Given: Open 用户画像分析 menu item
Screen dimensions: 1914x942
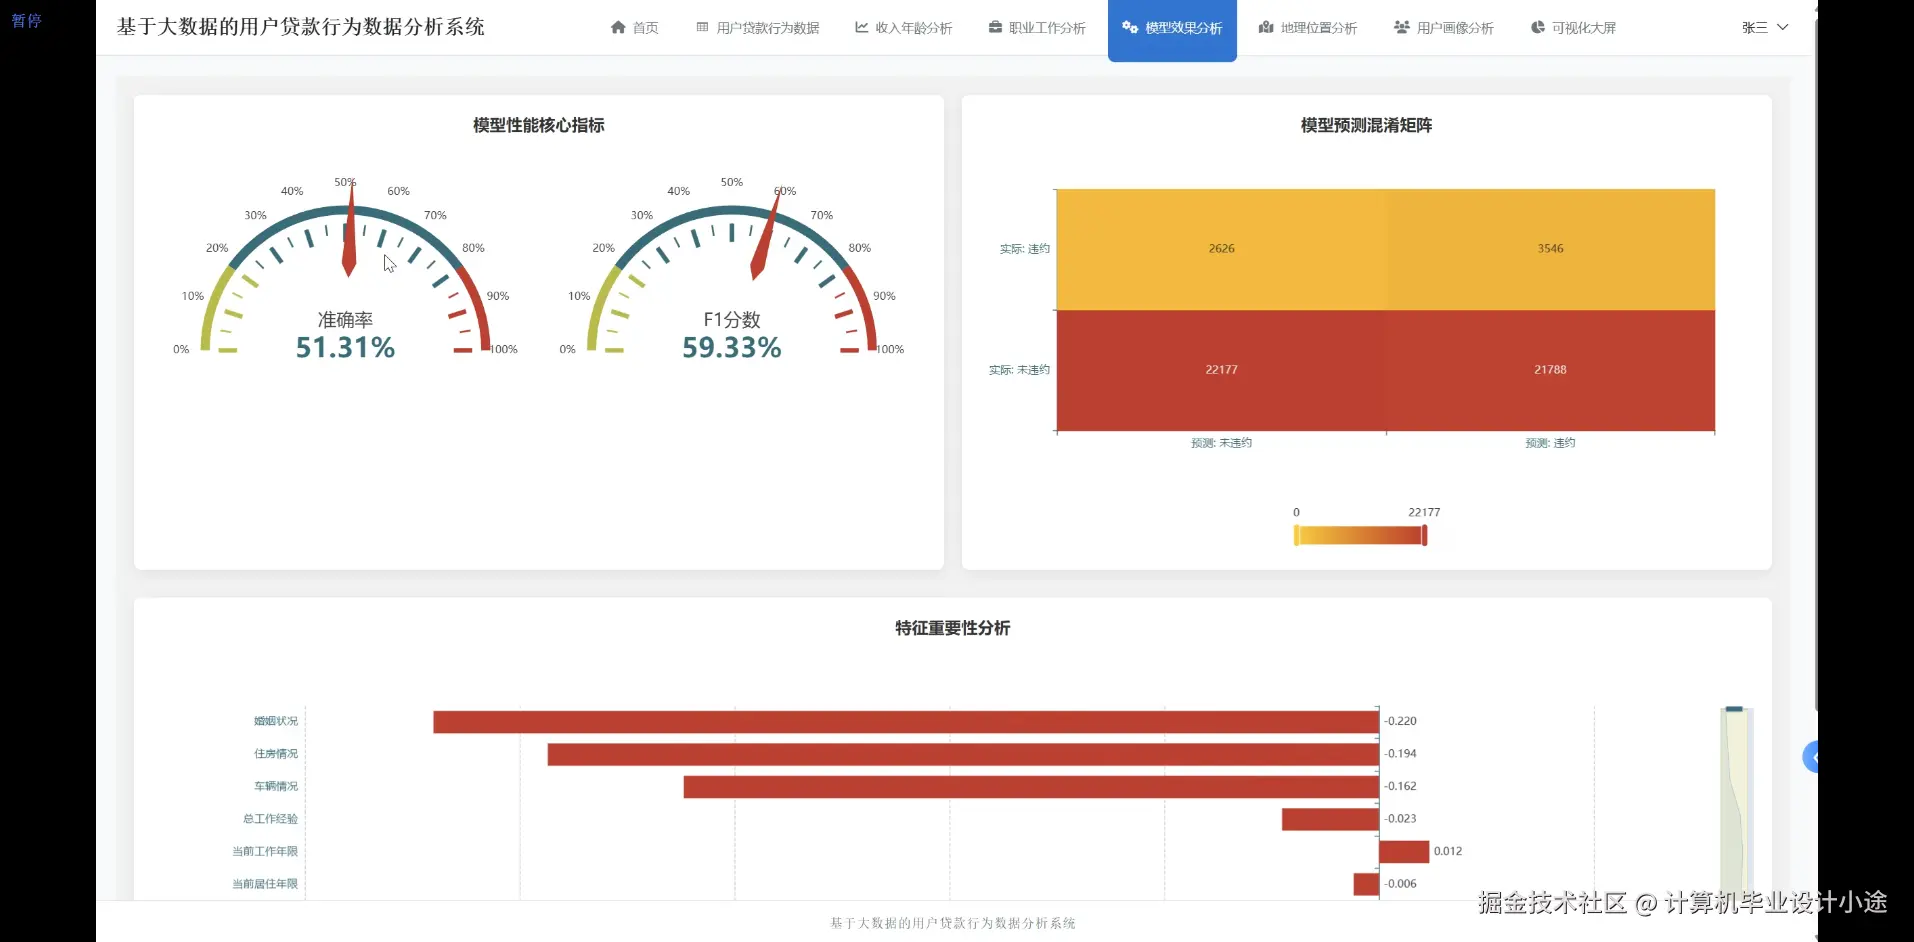Looking at the screenshot, I should point(1444,28).
